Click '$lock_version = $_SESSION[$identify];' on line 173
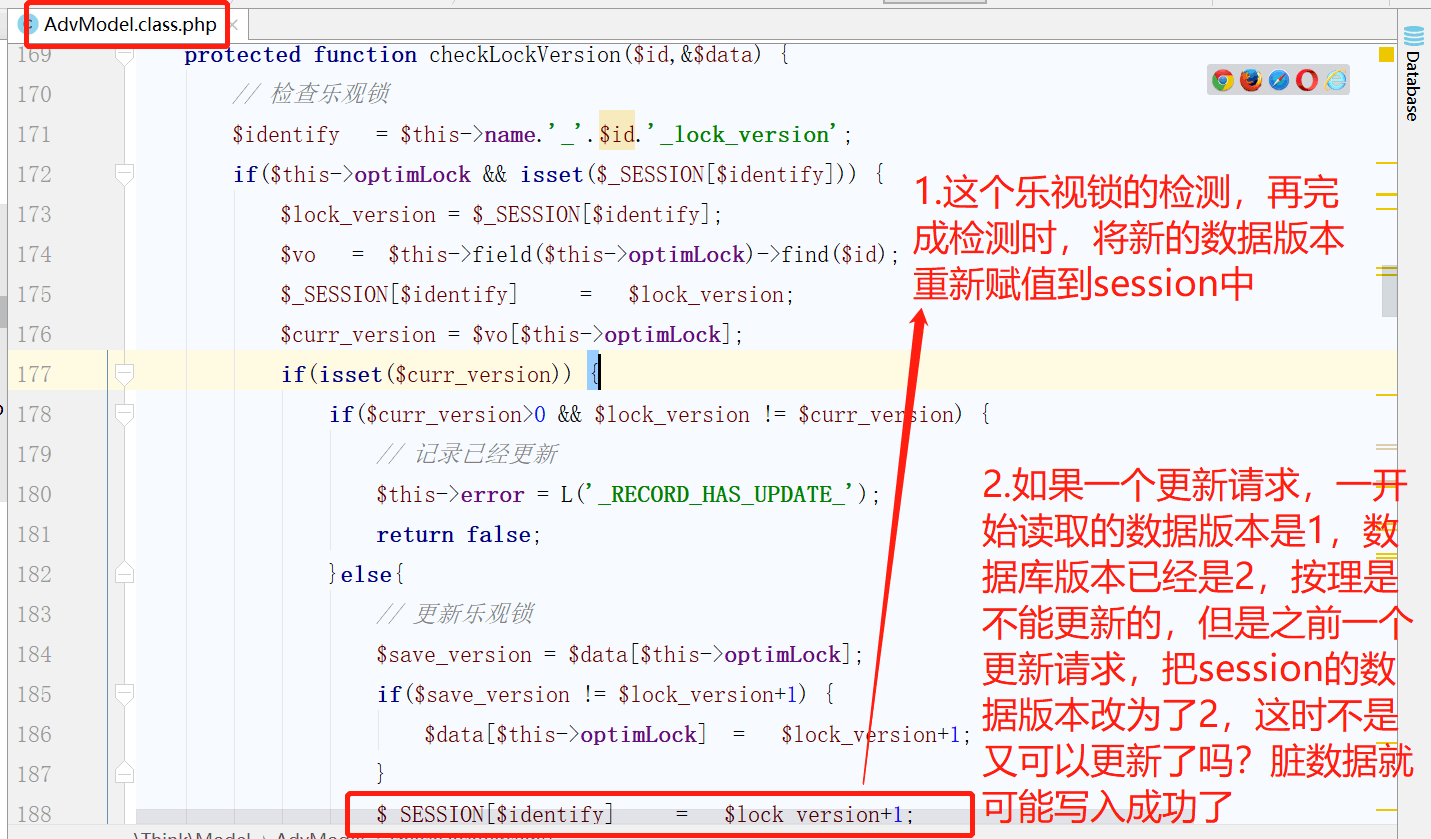The width and height of the screenshot is (1431, 839). [501, 214]
